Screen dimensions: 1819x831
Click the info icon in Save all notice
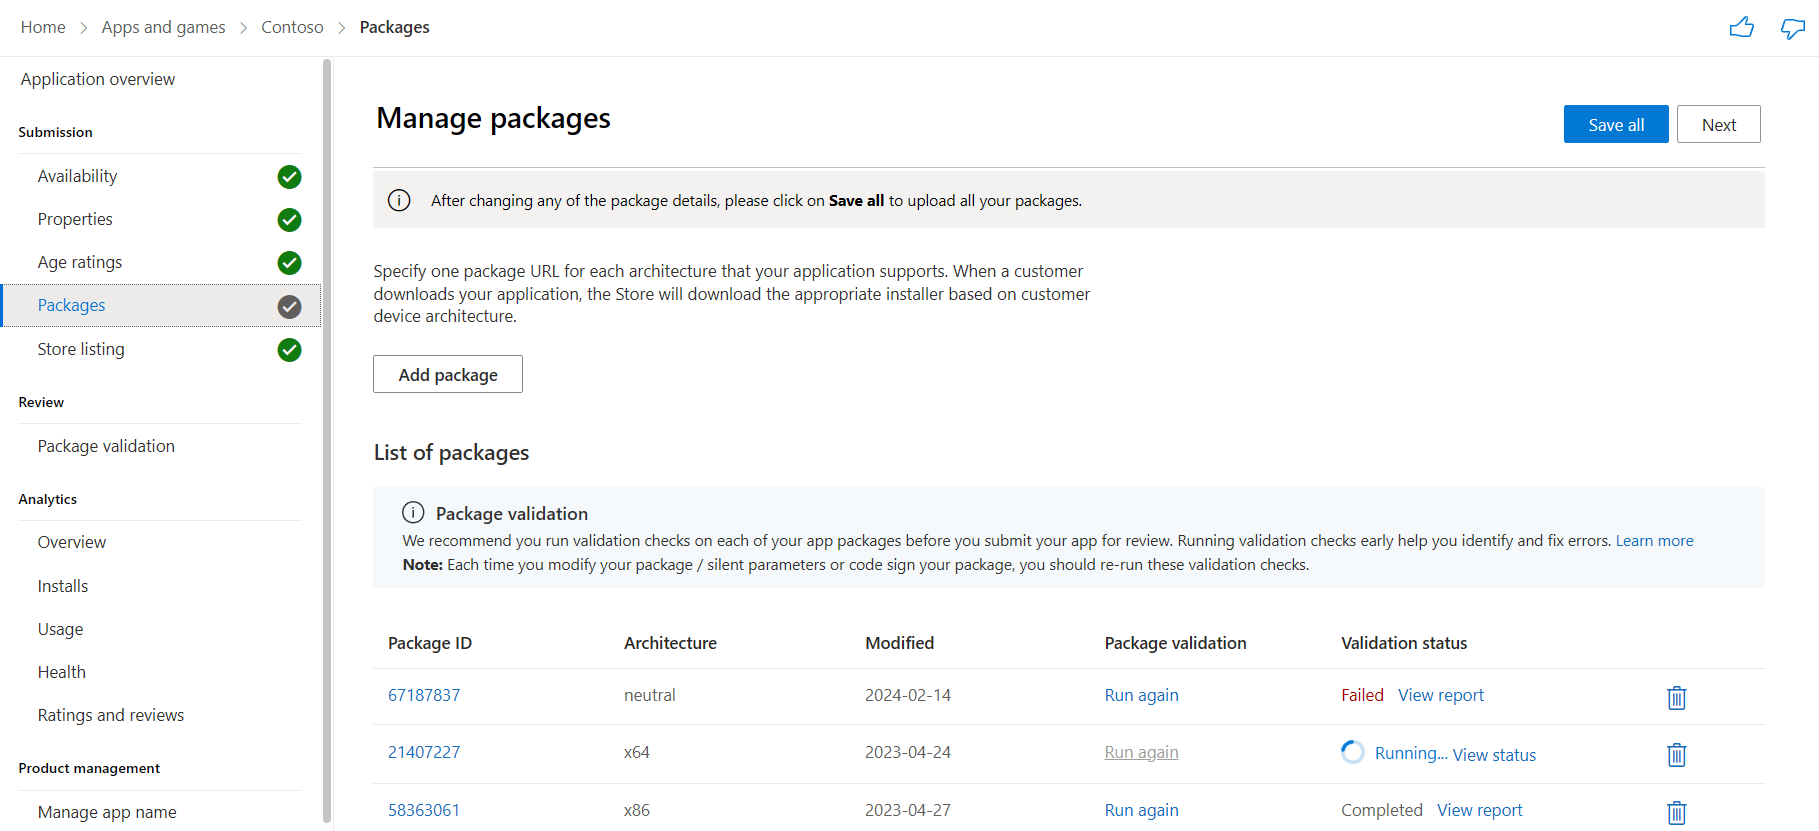399,200
